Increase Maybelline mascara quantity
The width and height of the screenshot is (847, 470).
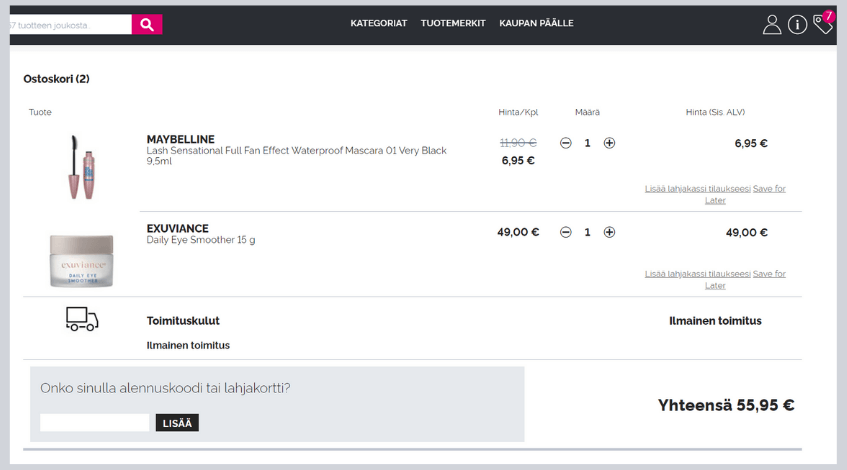[609, 143]
